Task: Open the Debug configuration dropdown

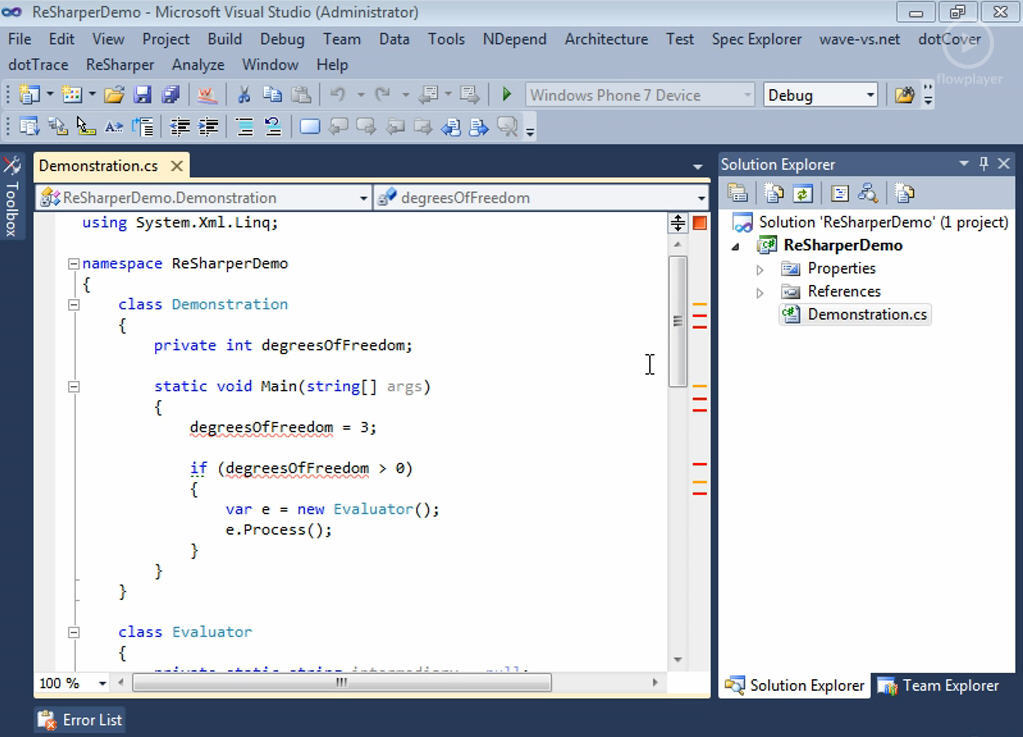Action: (x=870, y=95)
